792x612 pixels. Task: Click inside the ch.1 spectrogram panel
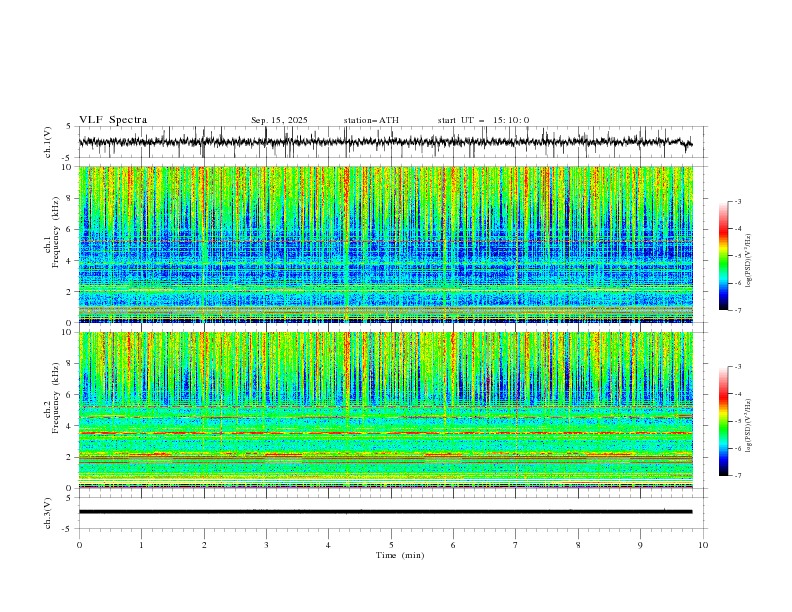386,244
